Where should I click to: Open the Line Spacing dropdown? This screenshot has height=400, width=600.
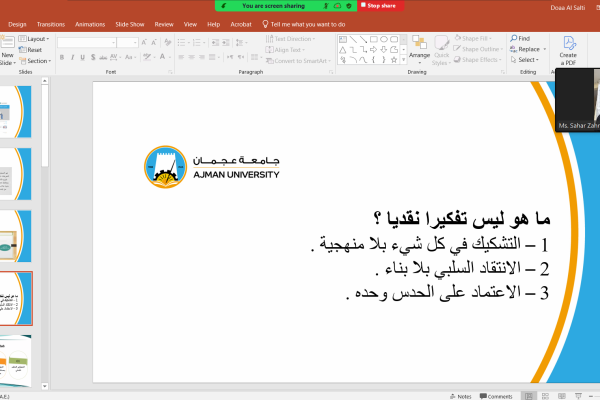point(241,42)
